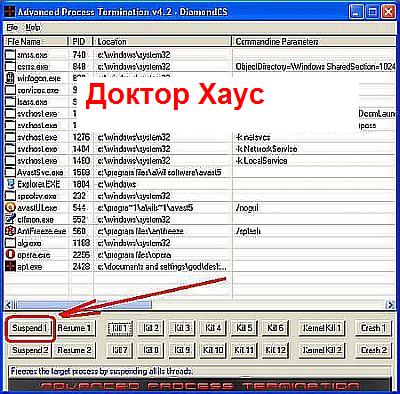This screenshot has width=400, height=394.
Task: Select the opera.exe row name
Action: 33,255
